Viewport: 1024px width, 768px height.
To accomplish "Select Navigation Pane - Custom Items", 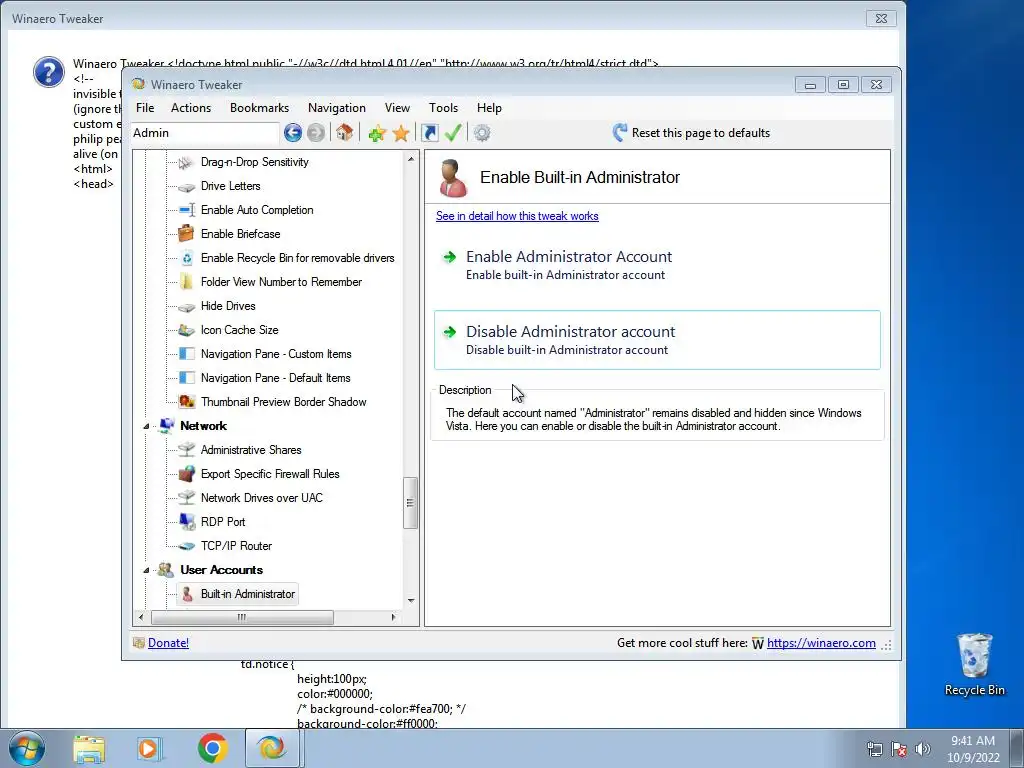I will 276,354.
